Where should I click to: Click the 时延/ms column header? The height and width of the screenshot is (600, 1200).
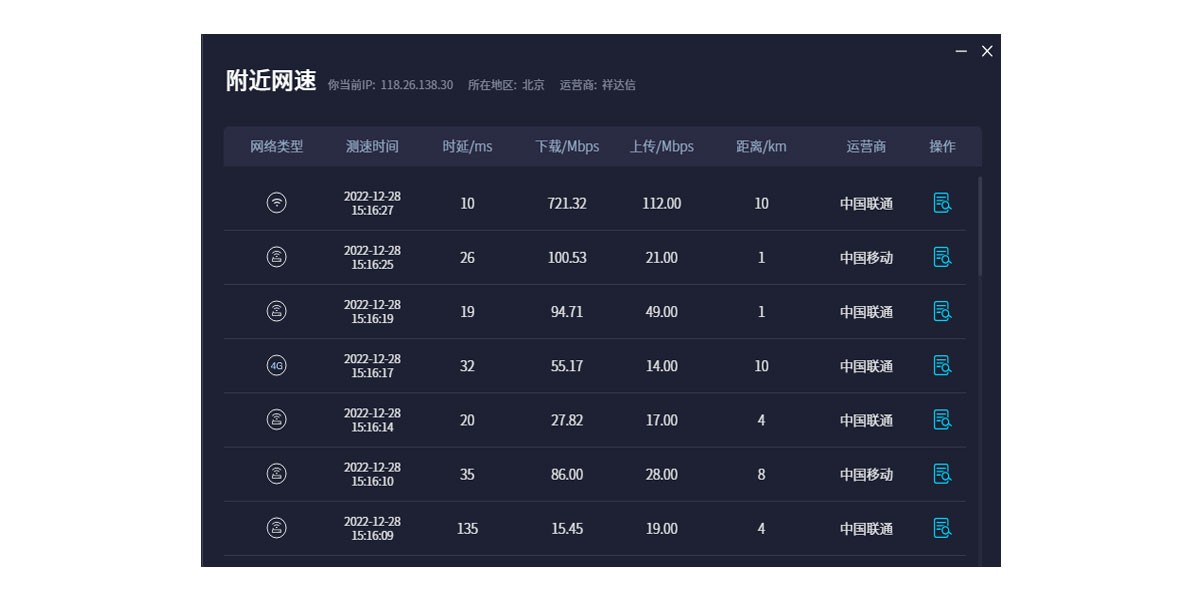(467, 146)
